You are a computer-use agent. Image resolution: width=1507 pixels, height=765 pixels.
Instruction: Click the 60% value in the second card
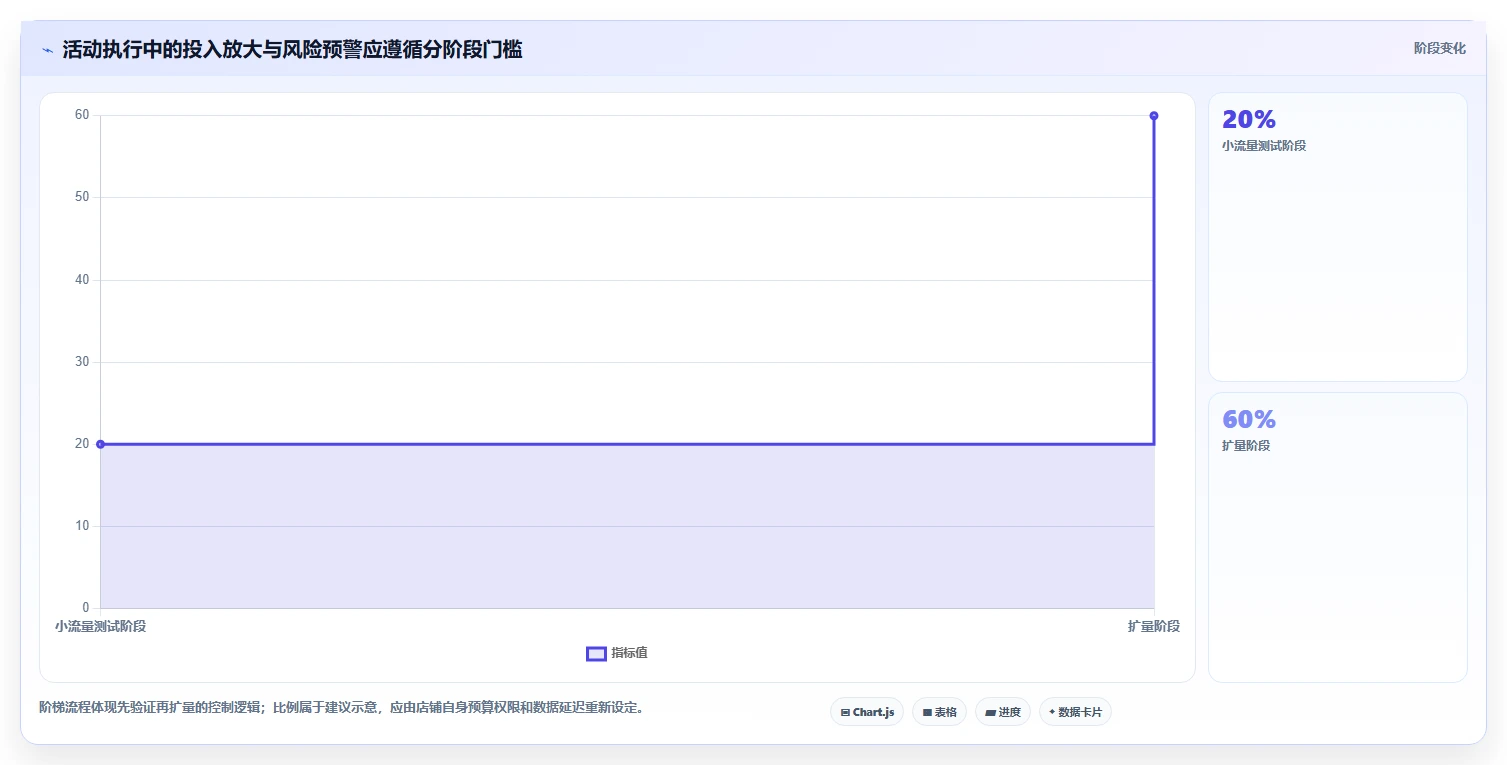tap(1249, 419)
